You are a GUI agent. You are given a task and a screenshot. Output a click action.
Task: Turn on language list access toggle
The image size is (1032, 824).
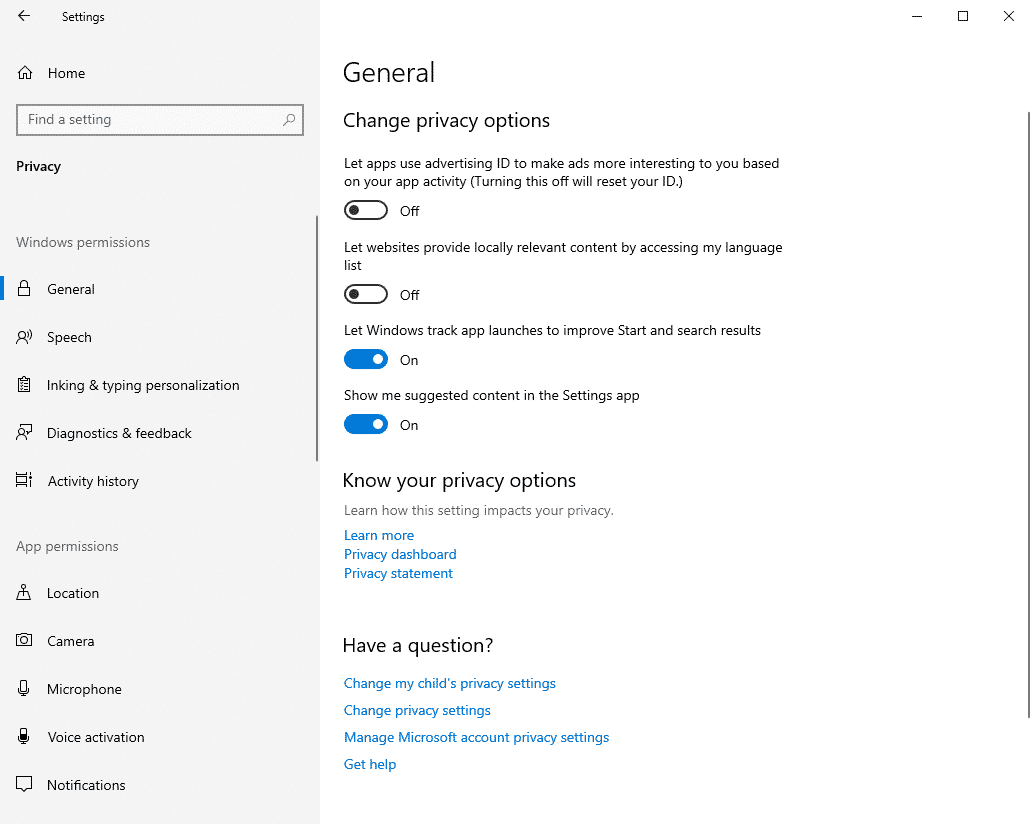point(365,294)
